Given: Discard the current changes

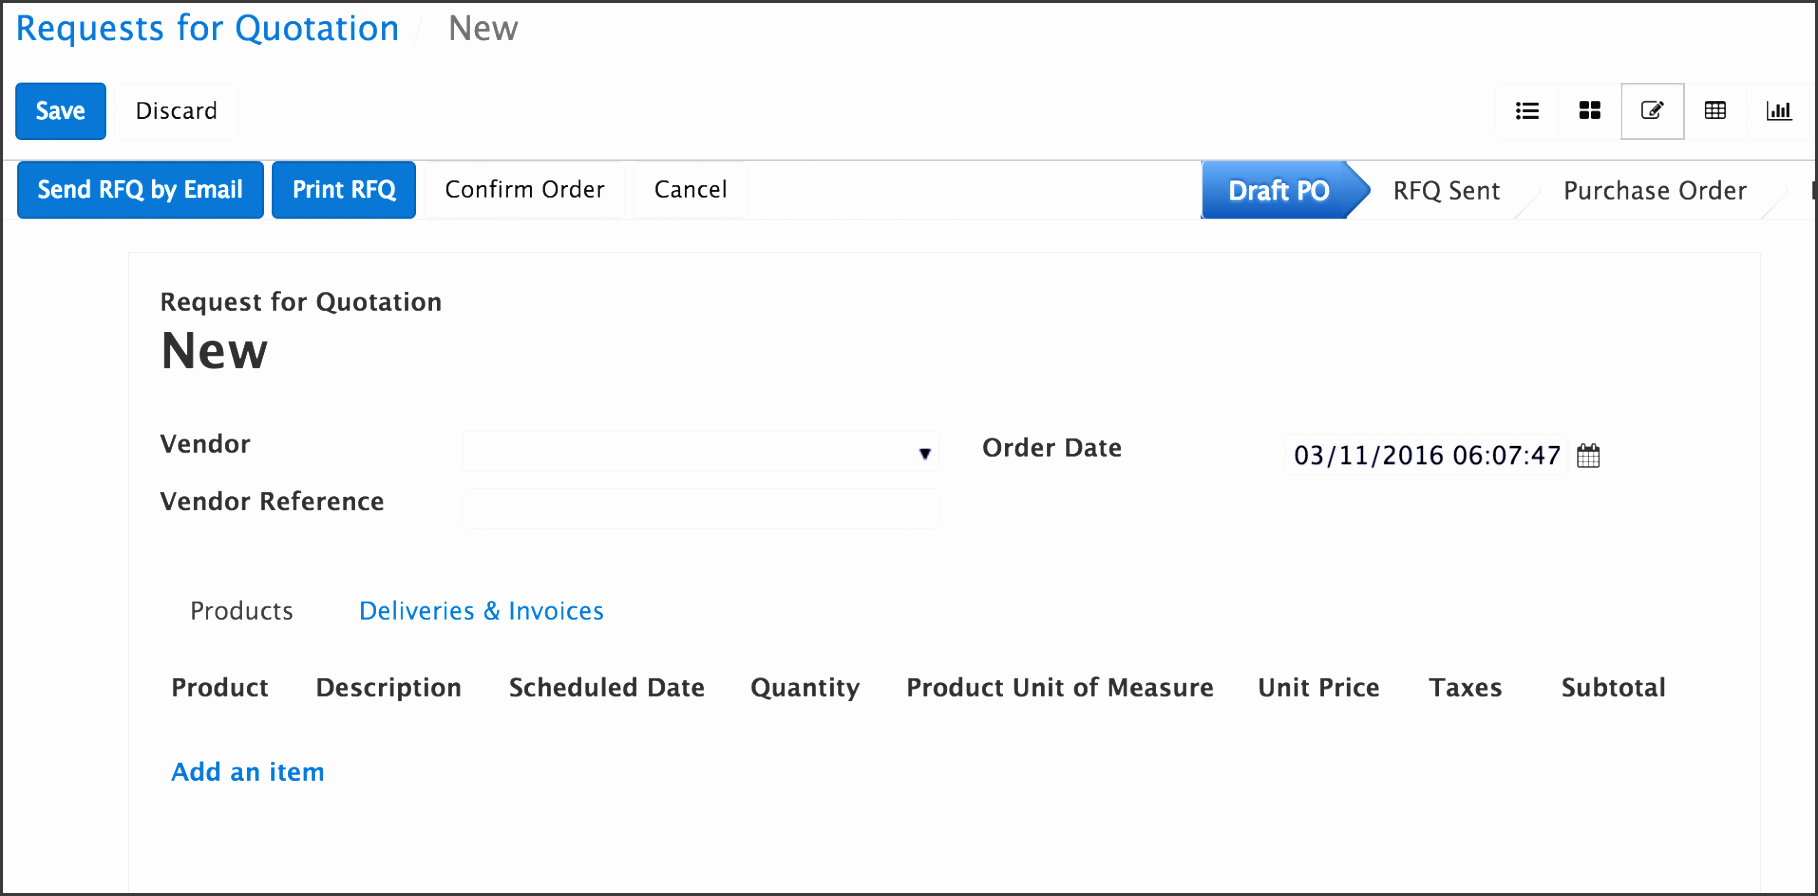Looking at the screenshot, I should [176, 111].
